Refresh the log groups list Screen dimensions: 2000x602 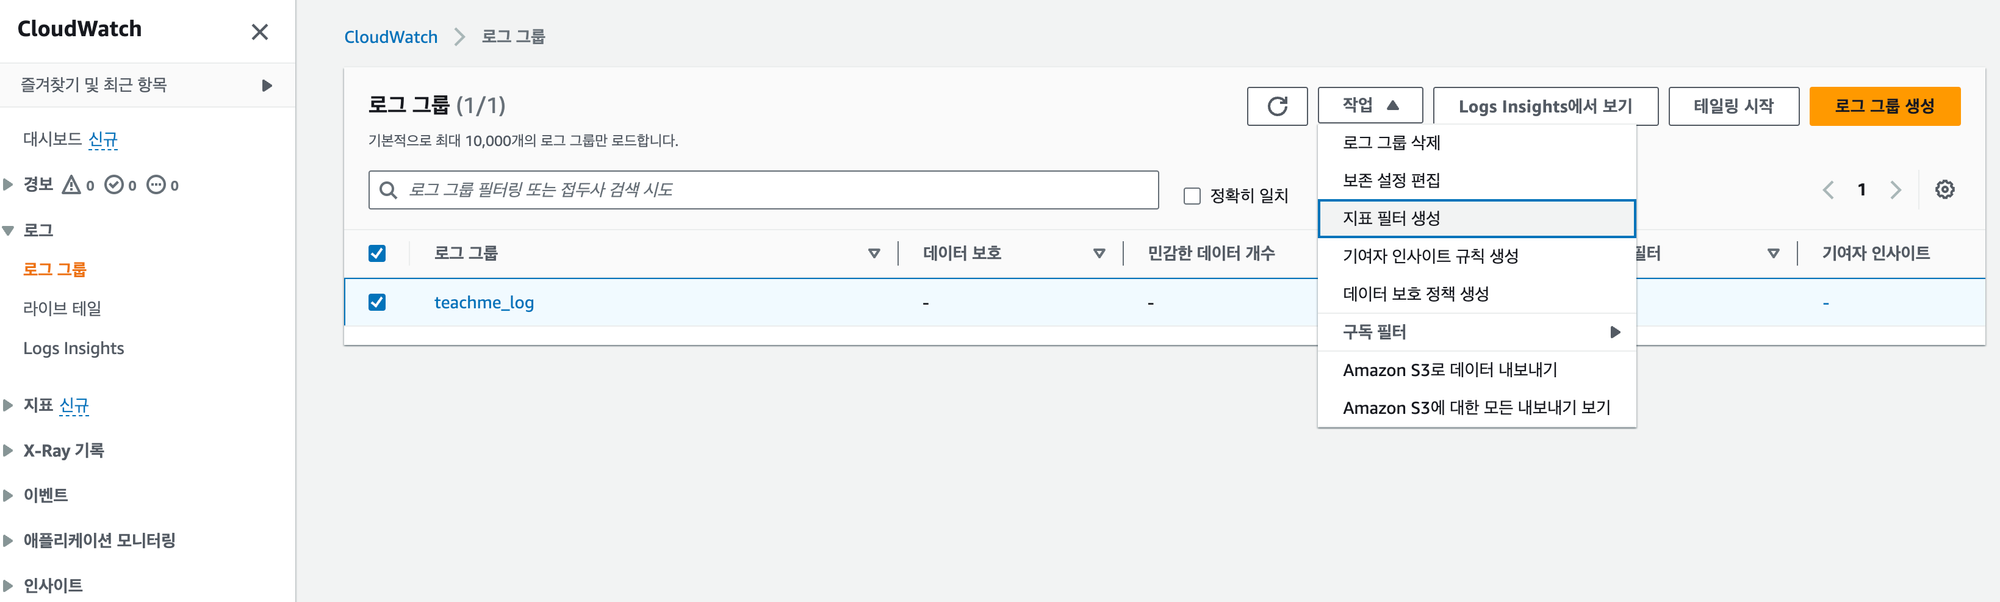(1277, 106)
